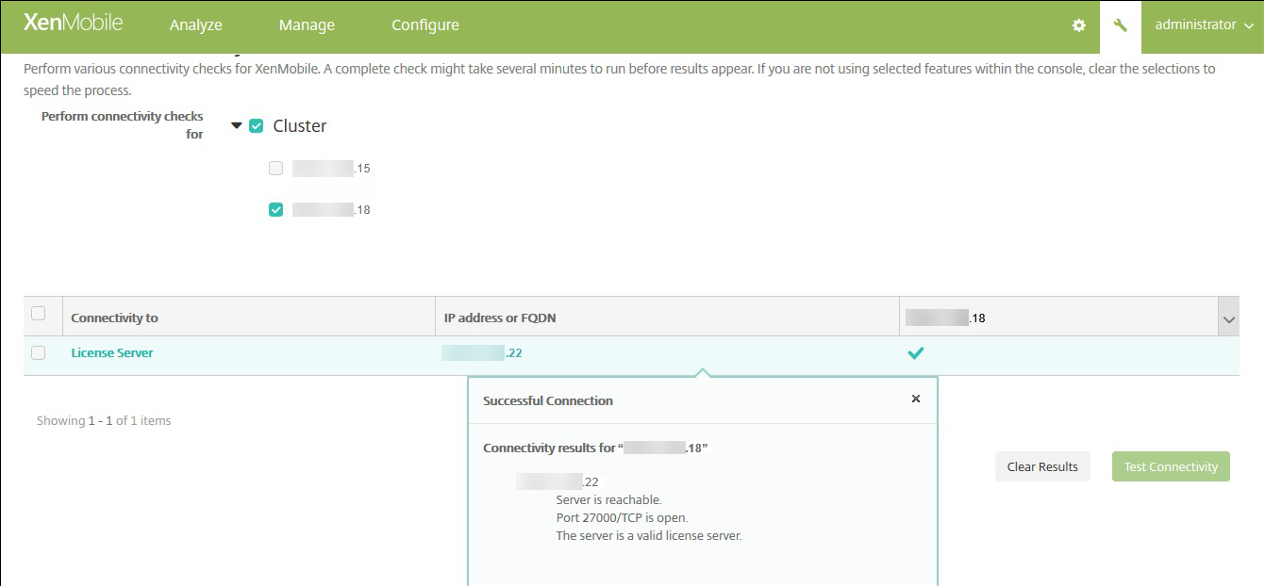
Task: Open the License Server link
Action: 112,353
